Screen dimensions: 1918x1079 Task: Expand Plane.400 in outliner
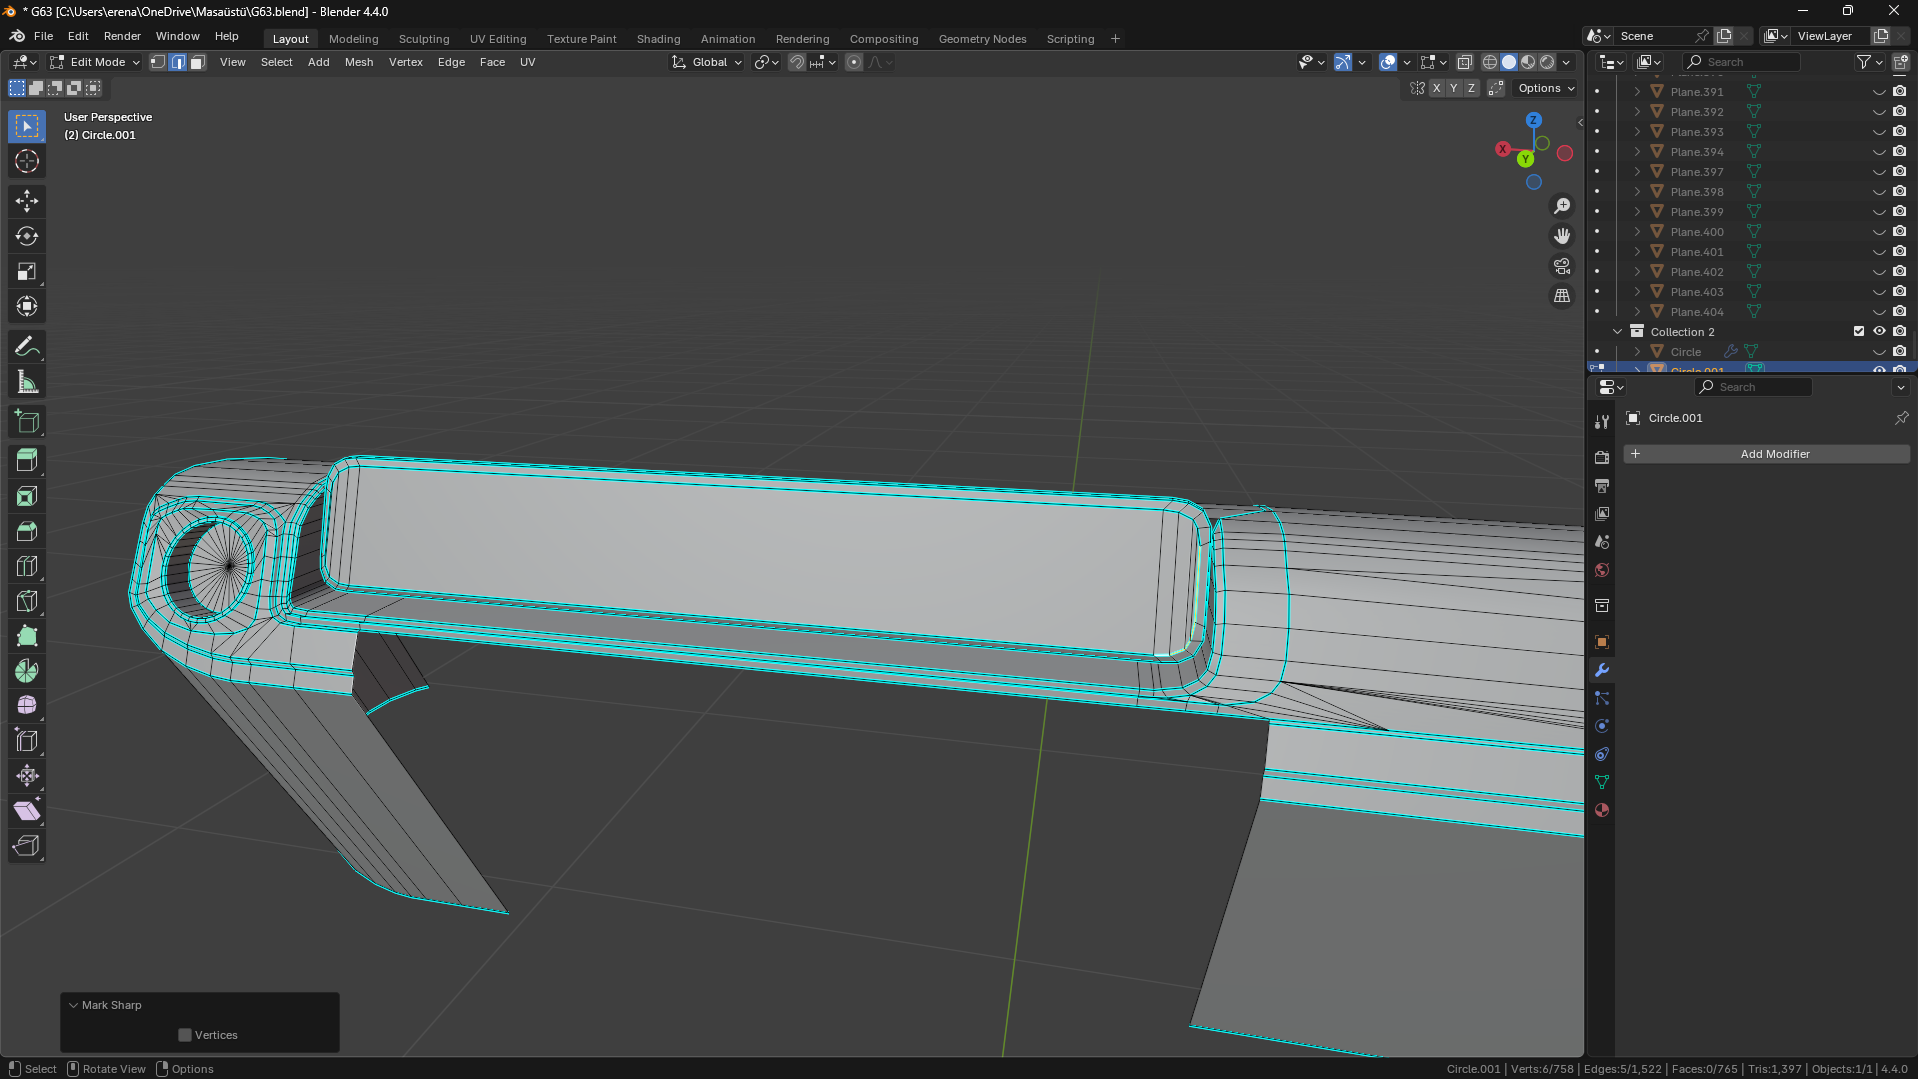(1637, 231)
